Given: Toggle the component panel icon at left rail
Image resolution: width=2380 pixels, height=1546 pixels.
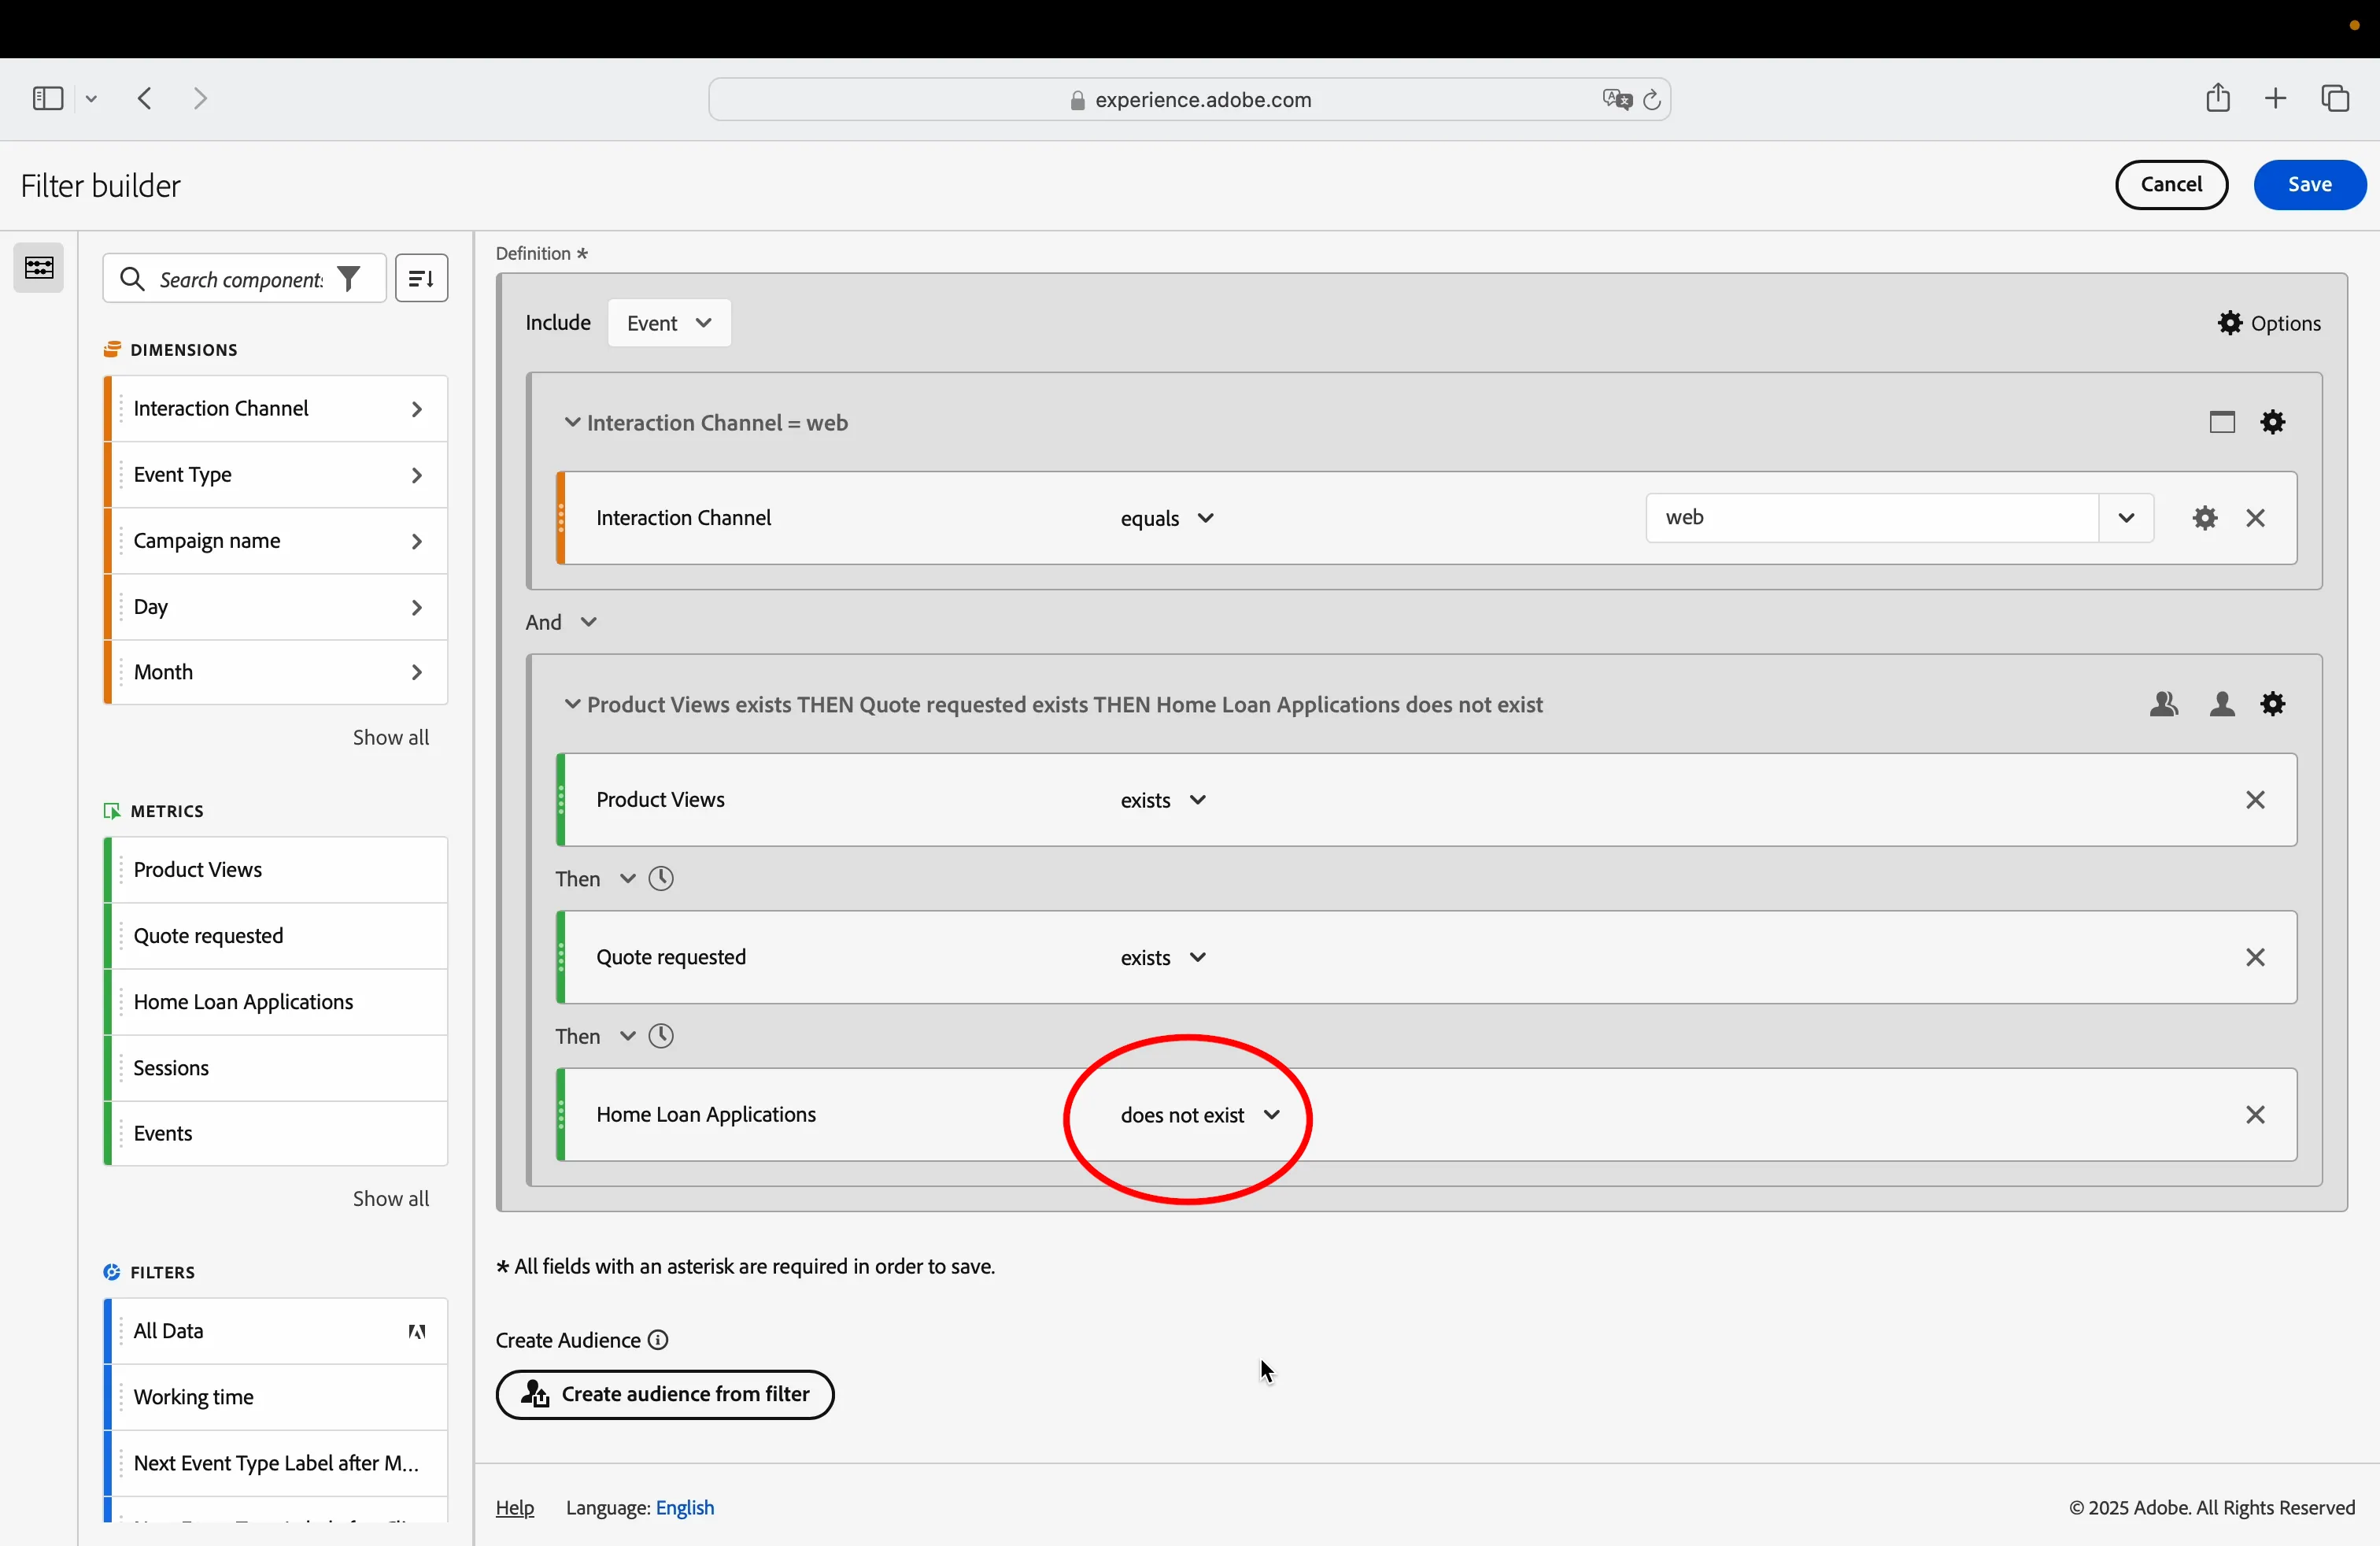Looking at the screenshot, I should click(39, 268).
